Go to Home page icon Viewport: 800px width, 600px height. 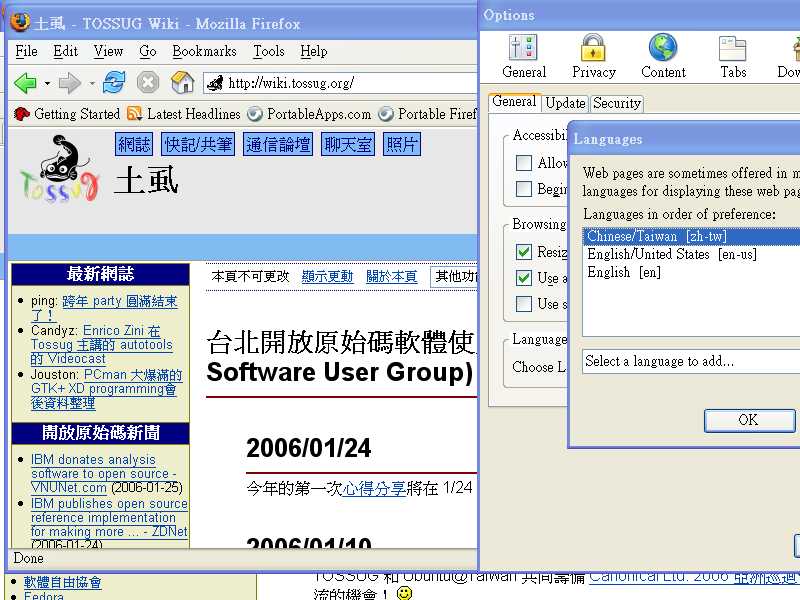click(182, 82)
